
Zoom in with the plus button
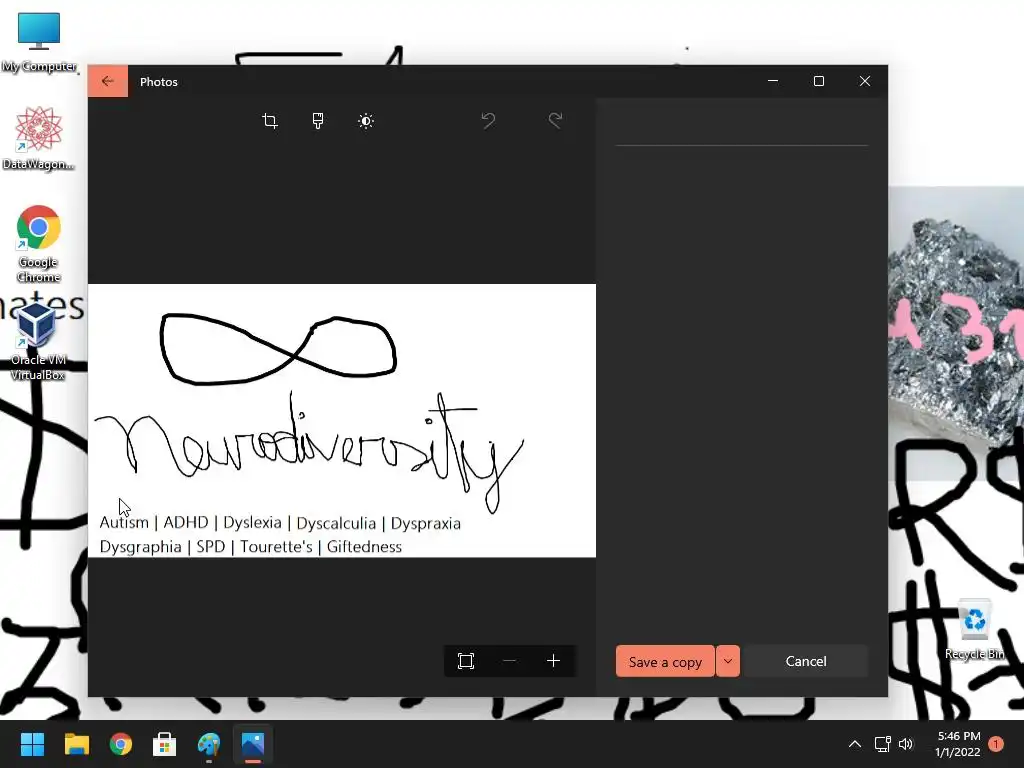coord(553,661)
